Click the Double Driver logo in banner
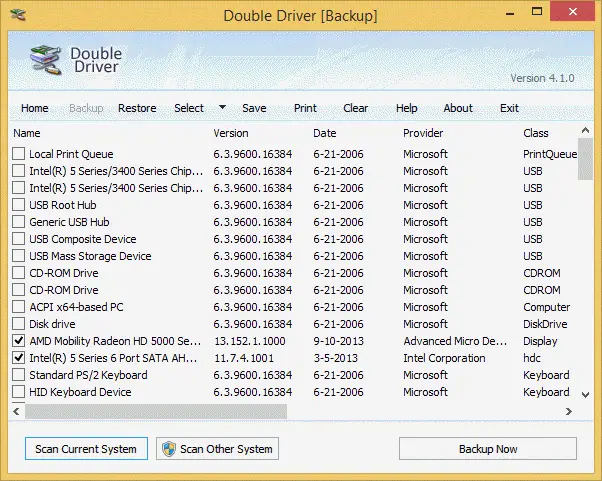 tap(46, 60)
